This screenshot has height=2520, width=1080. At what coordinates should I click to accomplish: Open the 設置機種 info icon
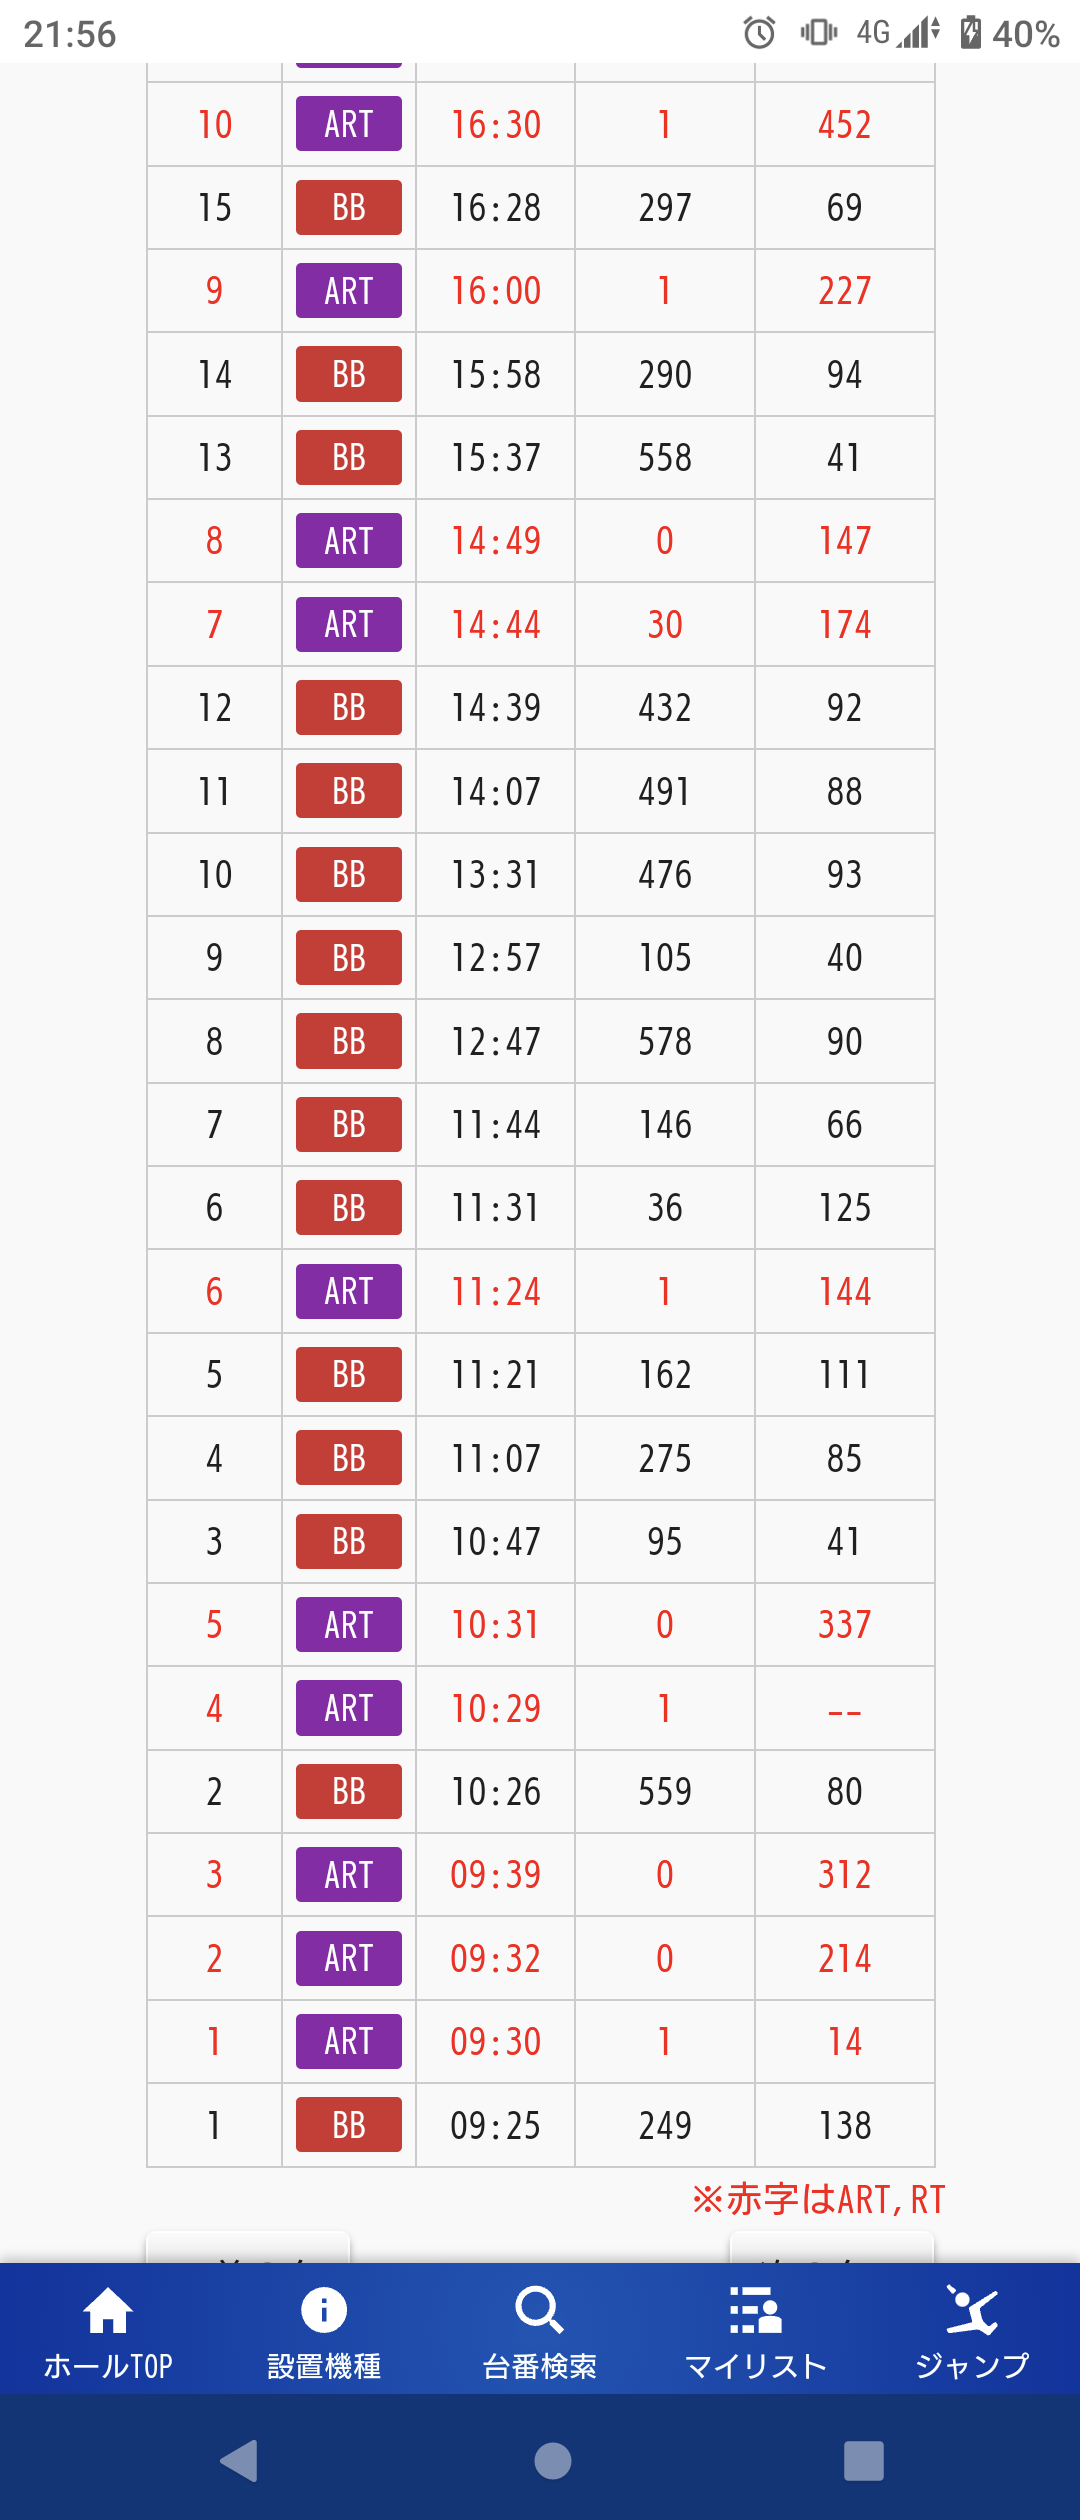[x=324, y=2311]
